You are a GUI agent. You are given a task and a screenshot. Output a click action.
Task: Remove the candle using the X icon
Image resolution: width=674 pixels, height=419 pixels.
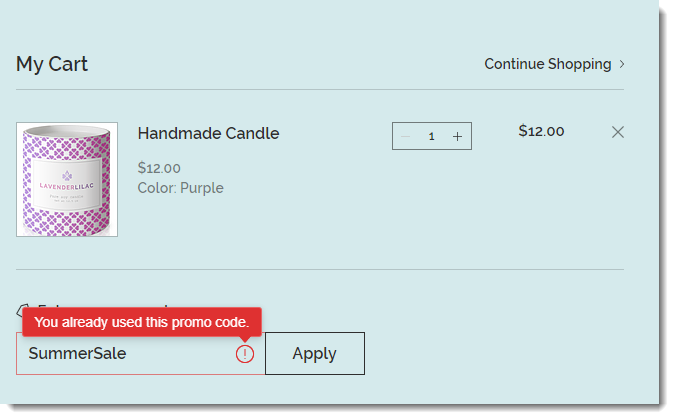pyautogui.click(x=618, y=132)
